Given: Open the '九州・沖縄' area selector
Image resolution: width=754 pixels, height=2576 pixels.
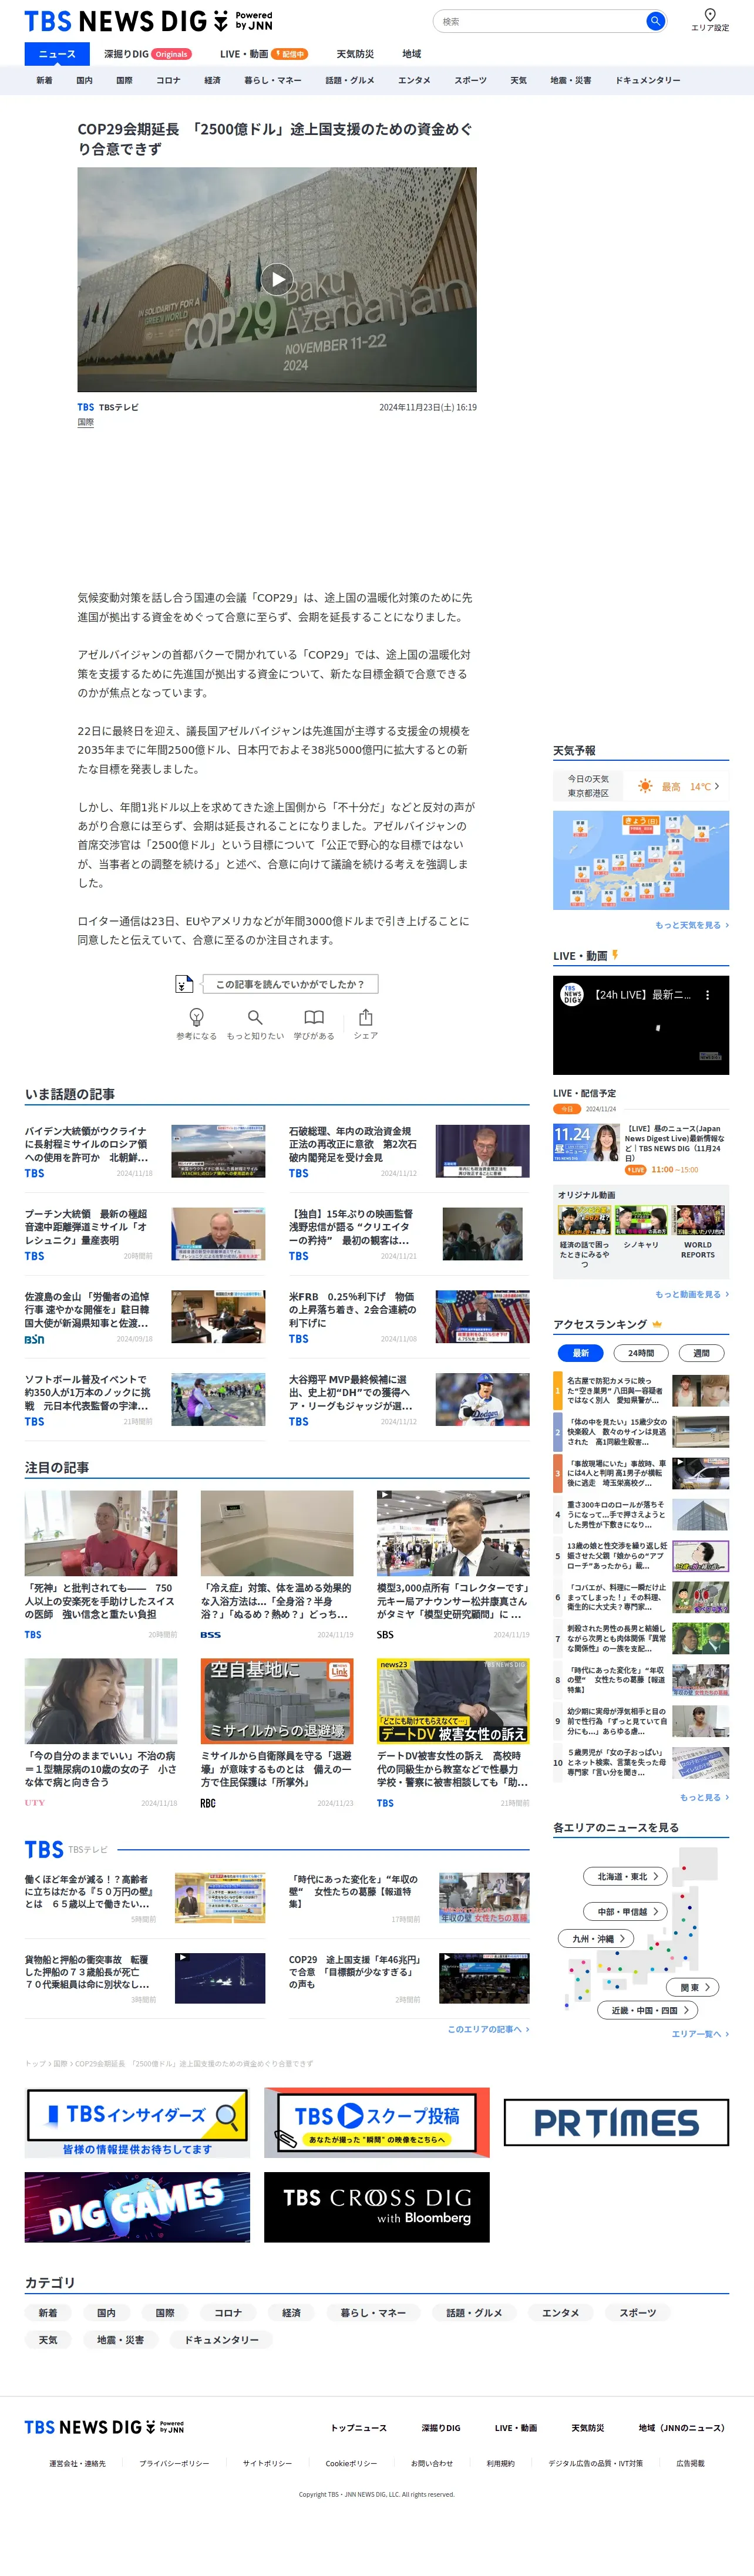Looking at the screenshot, I should click(596, 1939).
